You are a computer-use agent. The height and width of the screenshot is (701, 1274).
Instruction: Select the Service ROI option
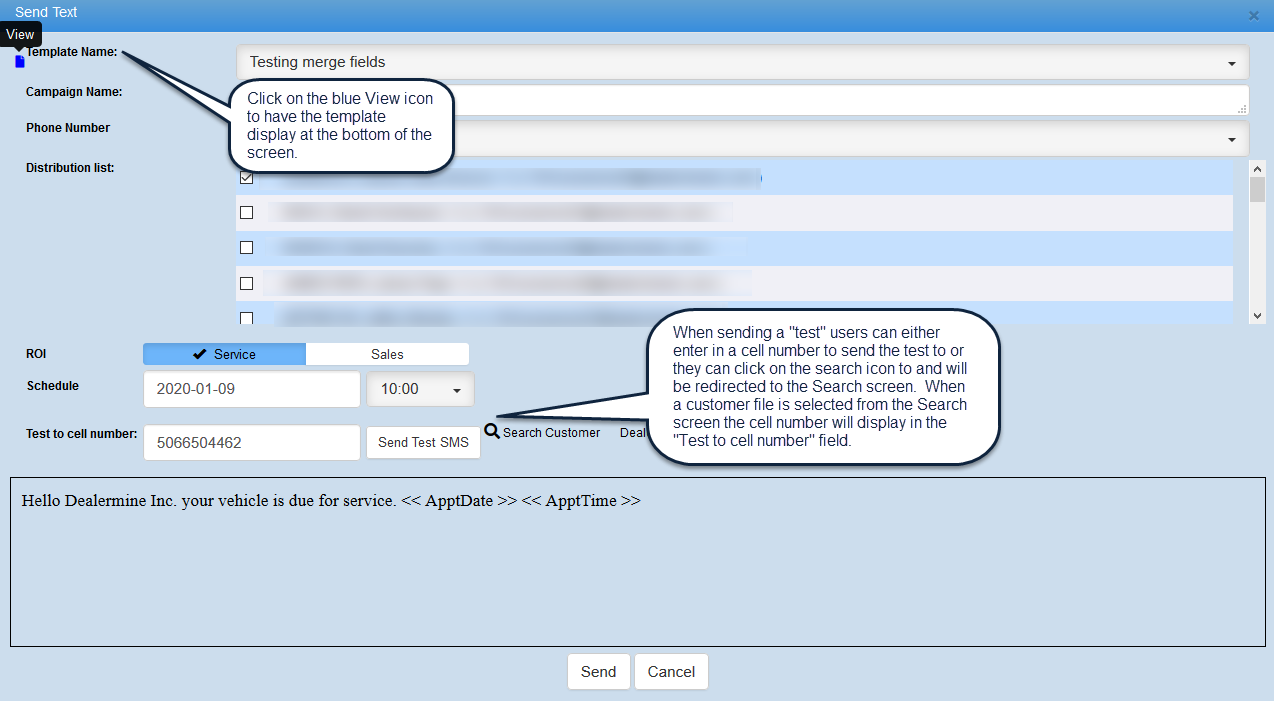coord(224,354)
